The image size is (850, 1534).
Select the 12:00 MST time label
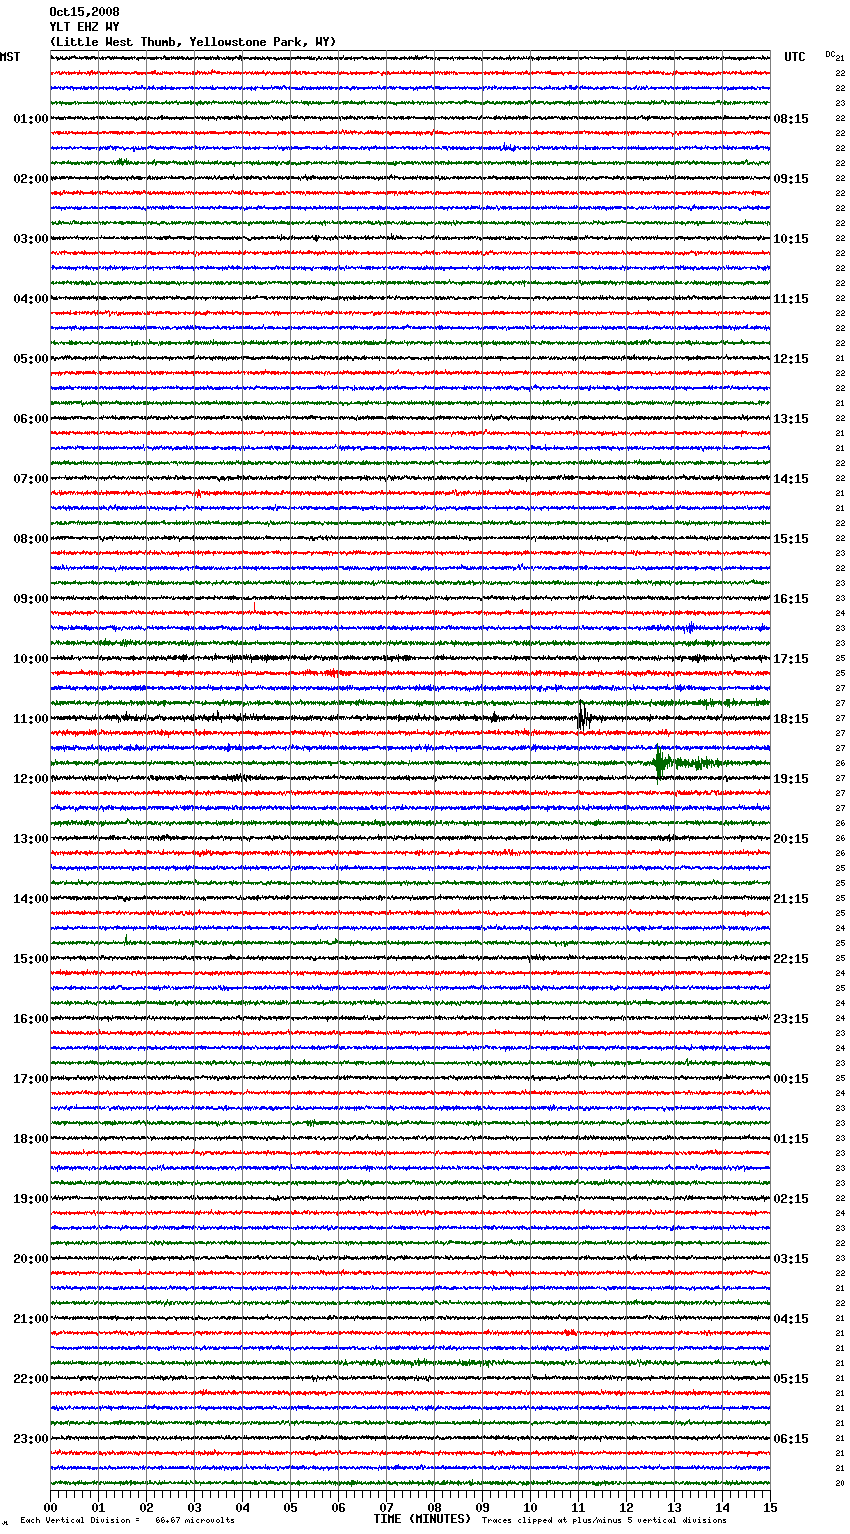(x=31, y=779)
